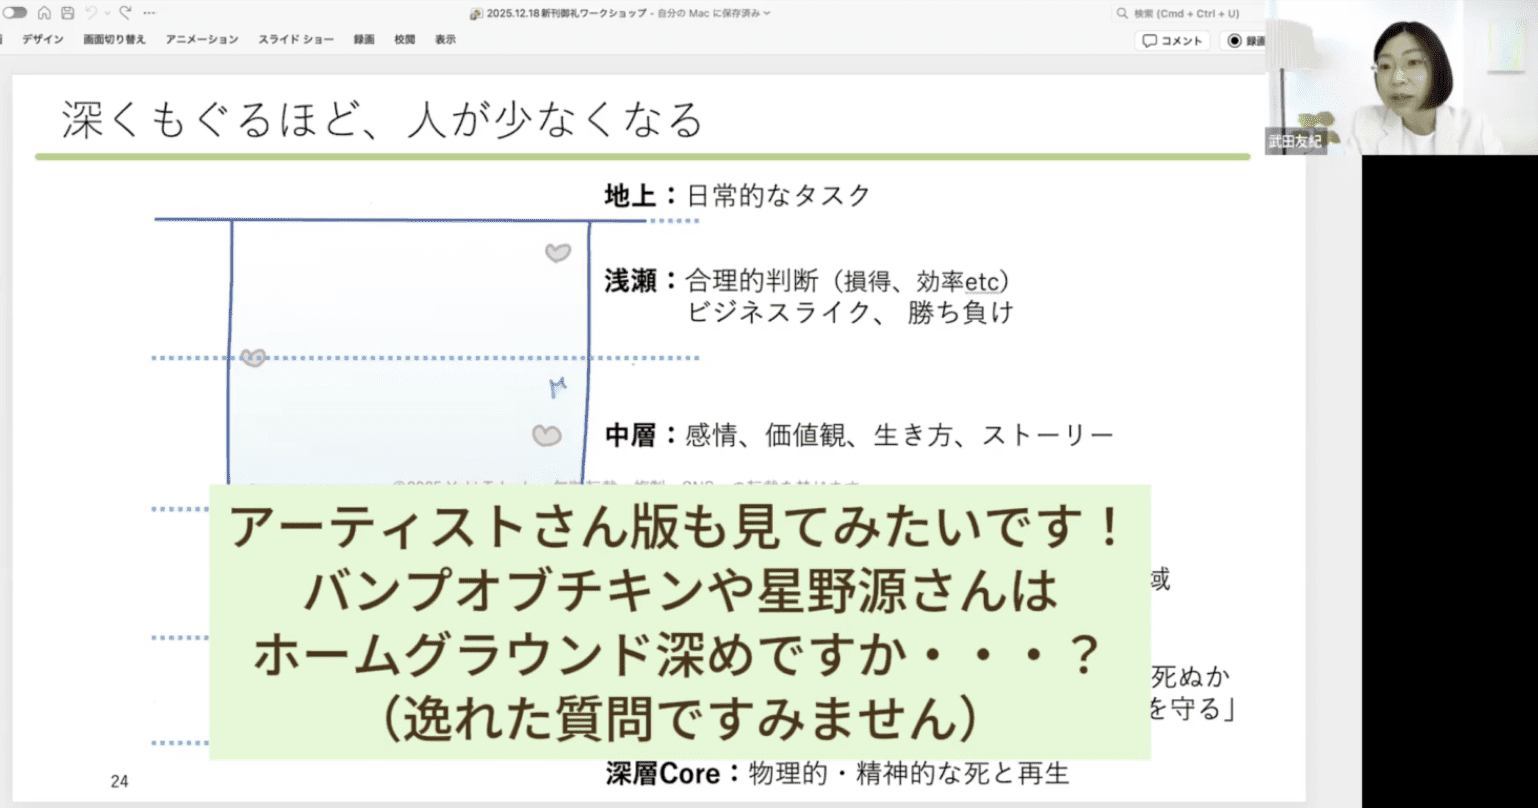This screenshot has width=1538, height=808.
Task: Open the Undo history dropdown arrow
Action: [x=106, y=13]
